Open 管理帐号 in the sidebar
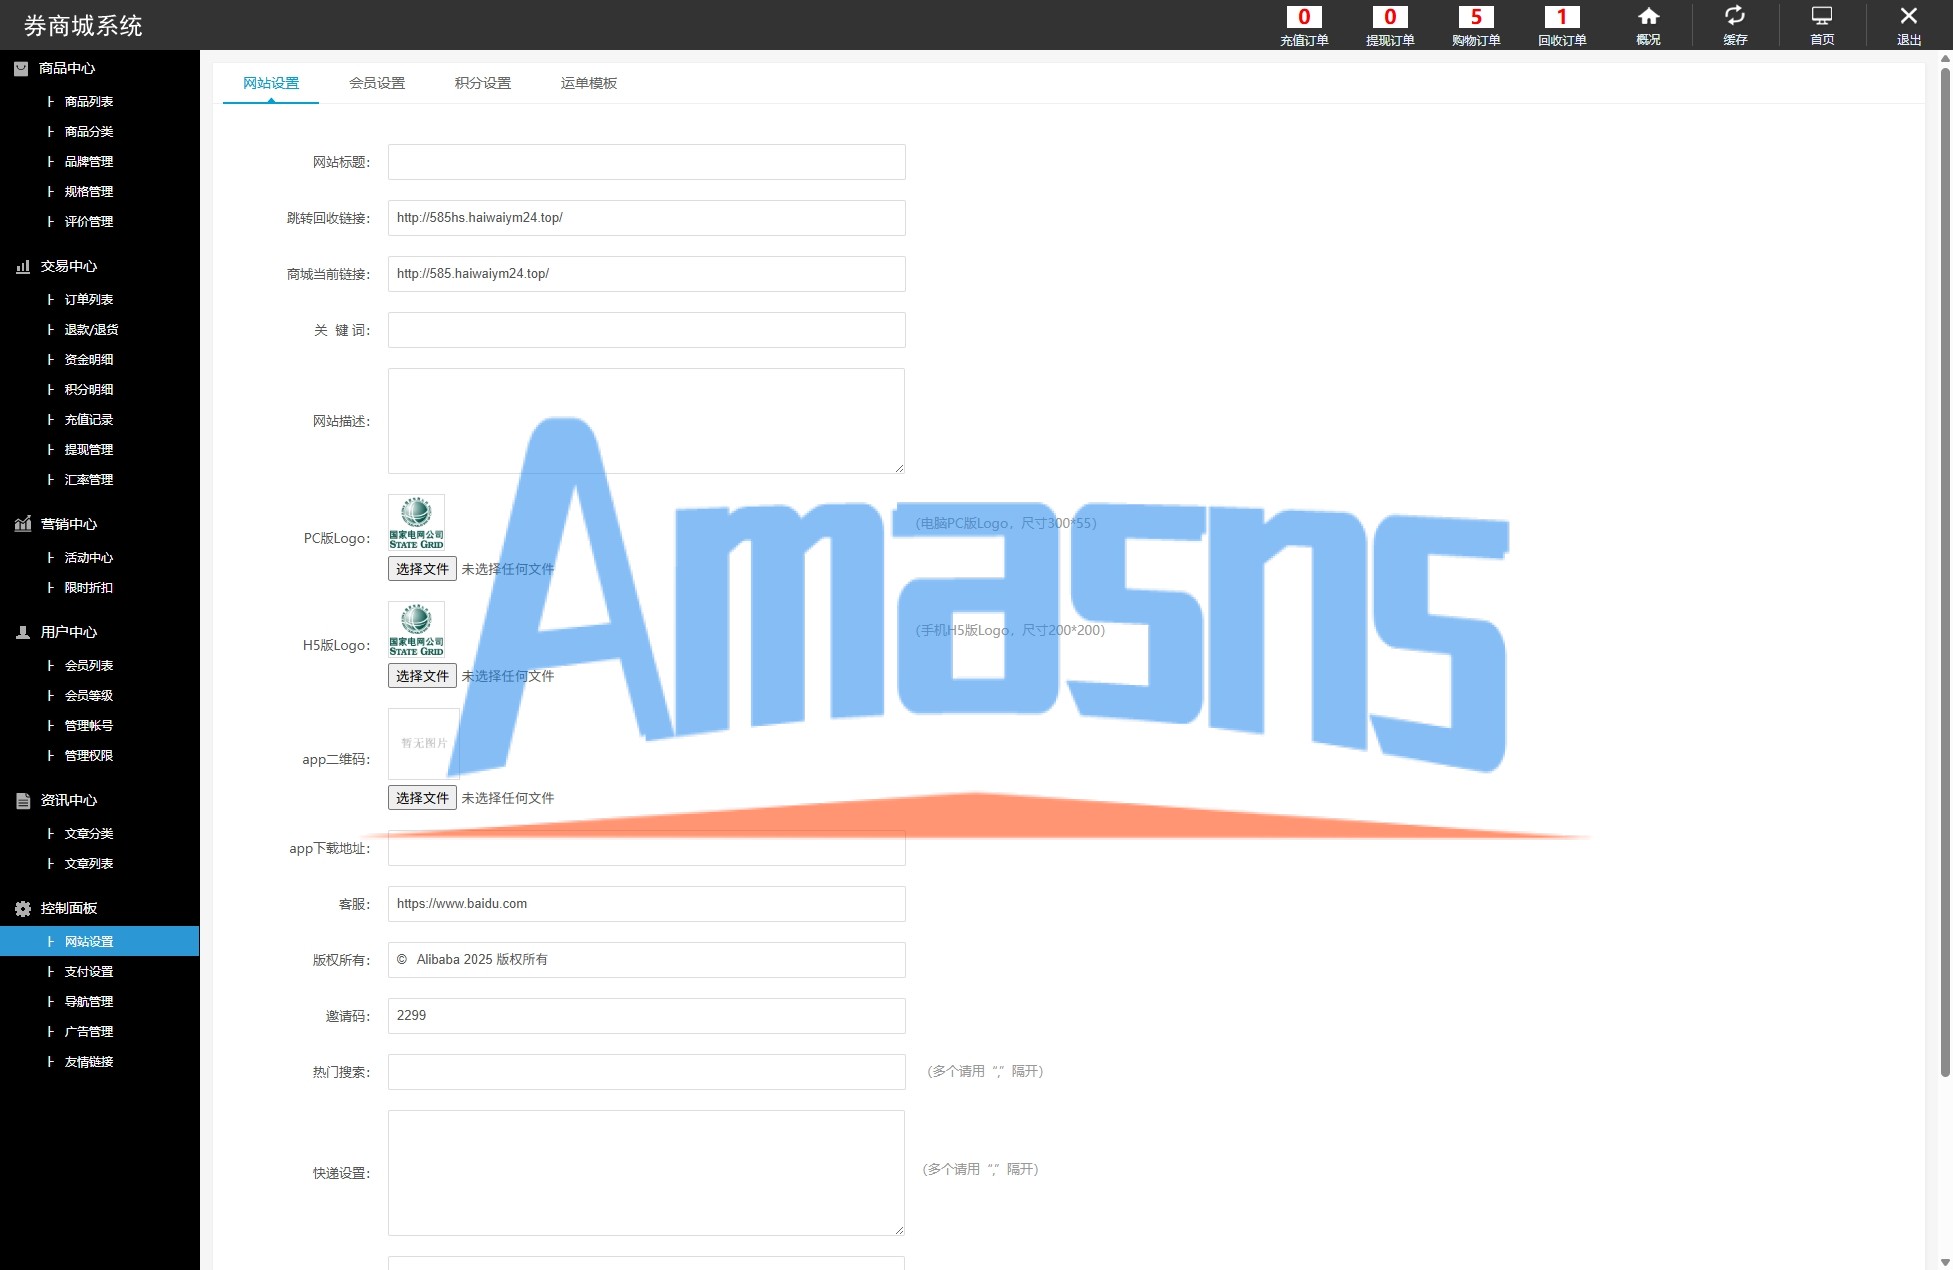 coord(89,725)
